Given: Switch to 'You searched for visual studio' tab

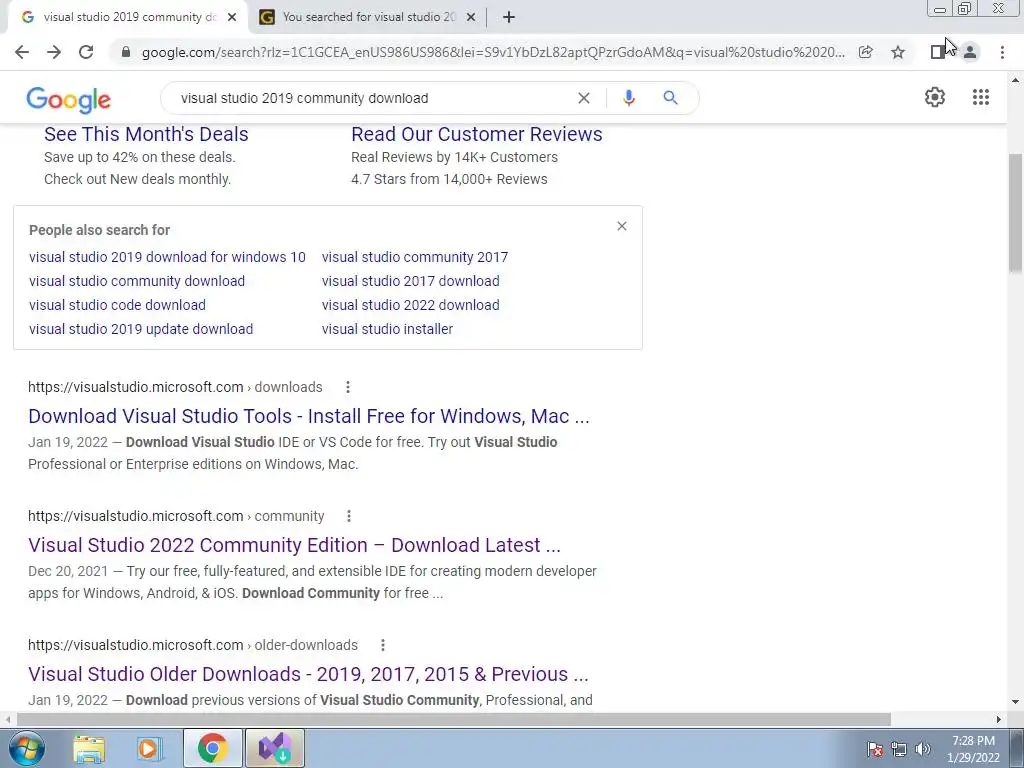Looking at the screenshot, I should pos(369,18).
